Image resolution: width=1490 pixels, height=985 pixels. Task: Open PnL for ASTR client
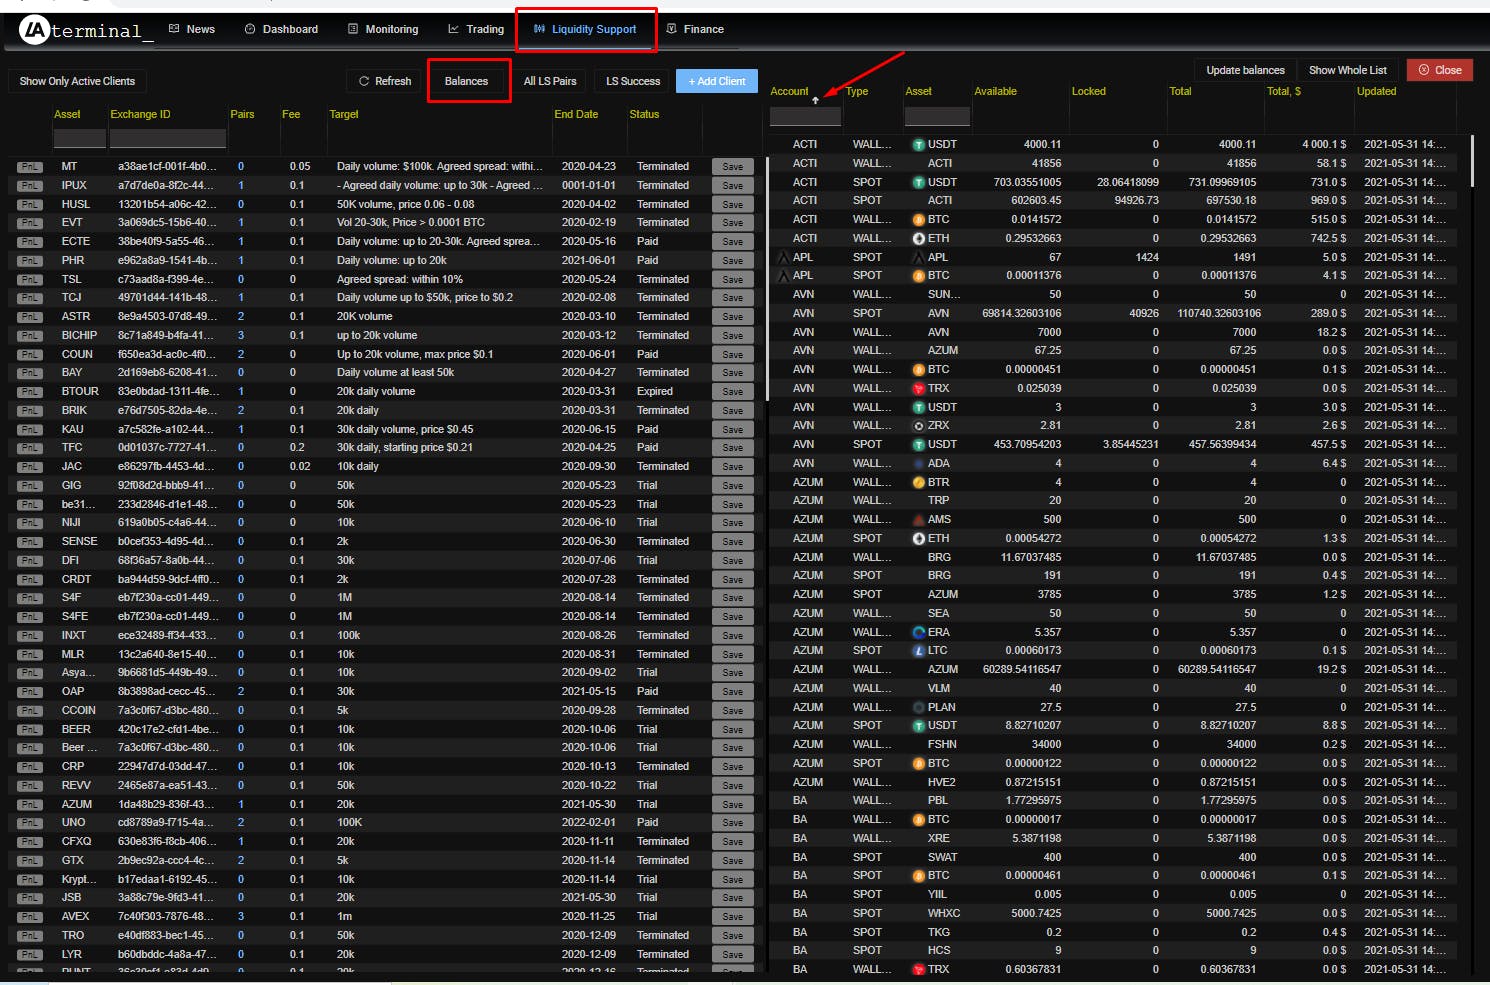[30, 317]
